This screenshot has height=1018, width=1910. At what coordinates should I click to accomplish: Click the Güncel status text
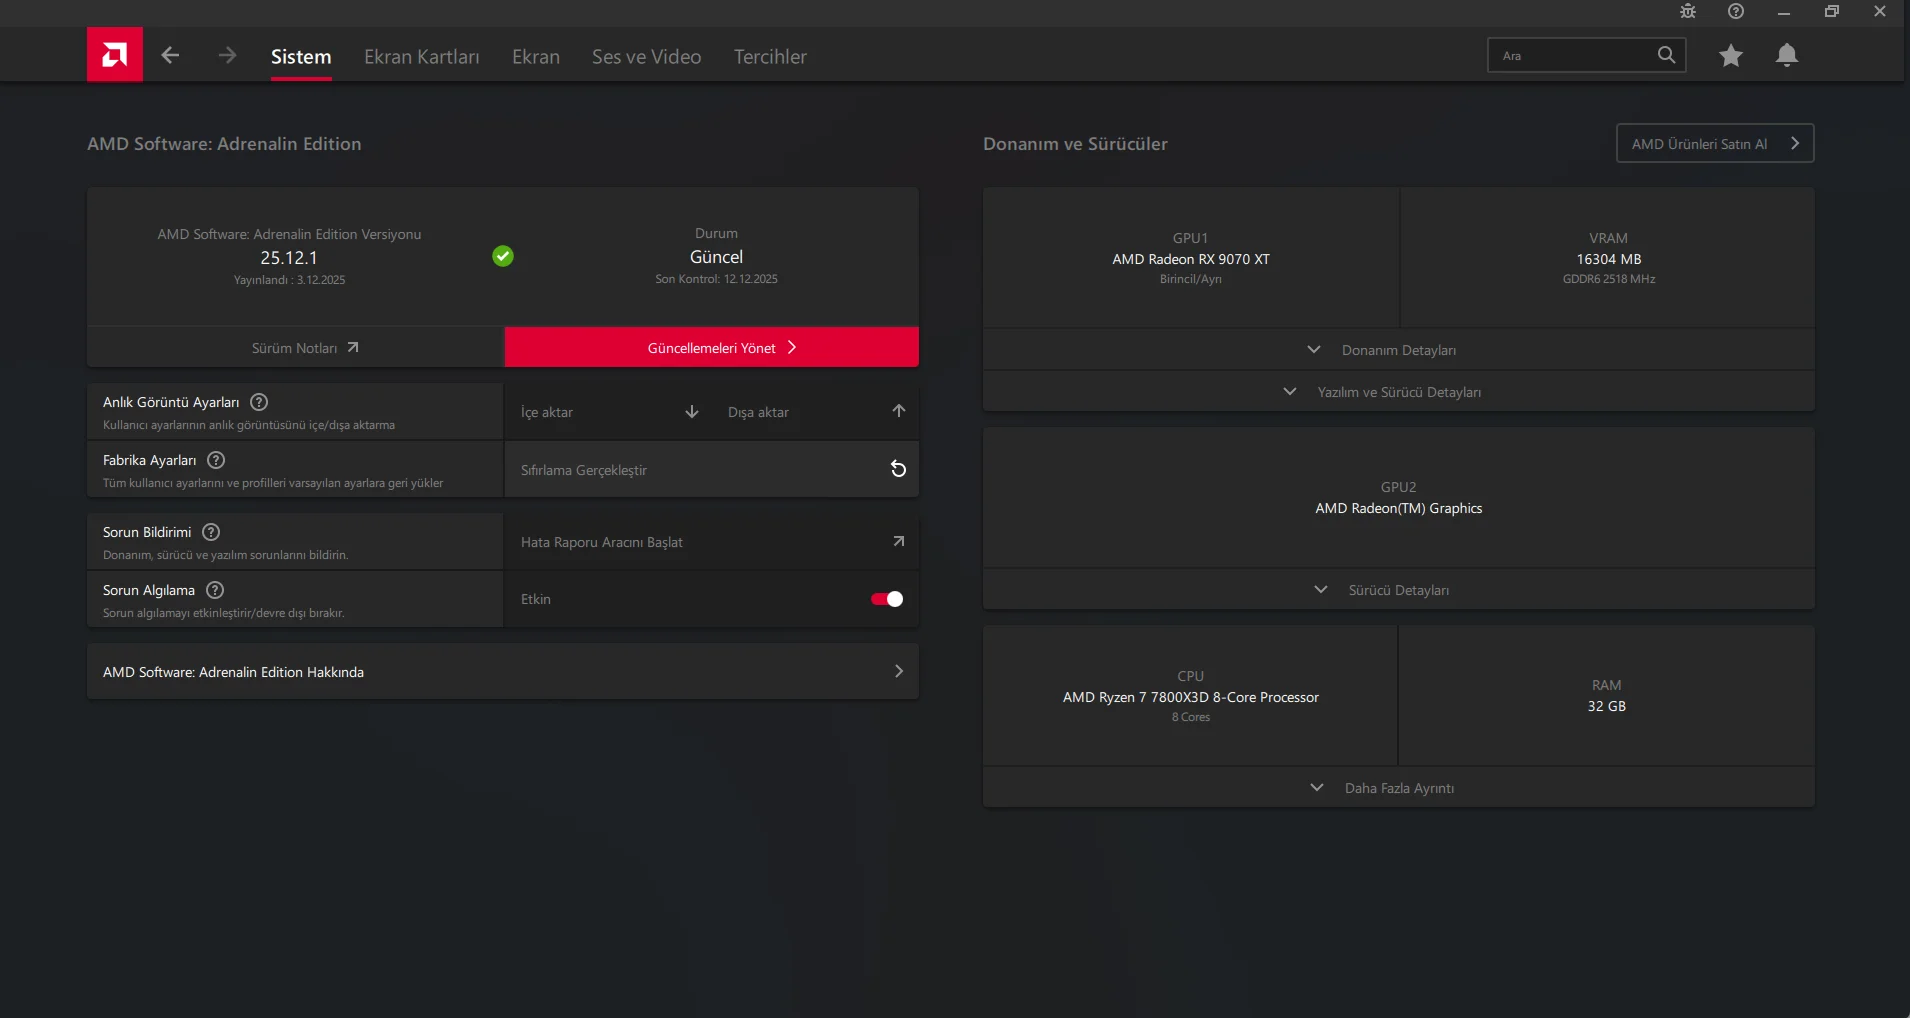click(717, 257)
